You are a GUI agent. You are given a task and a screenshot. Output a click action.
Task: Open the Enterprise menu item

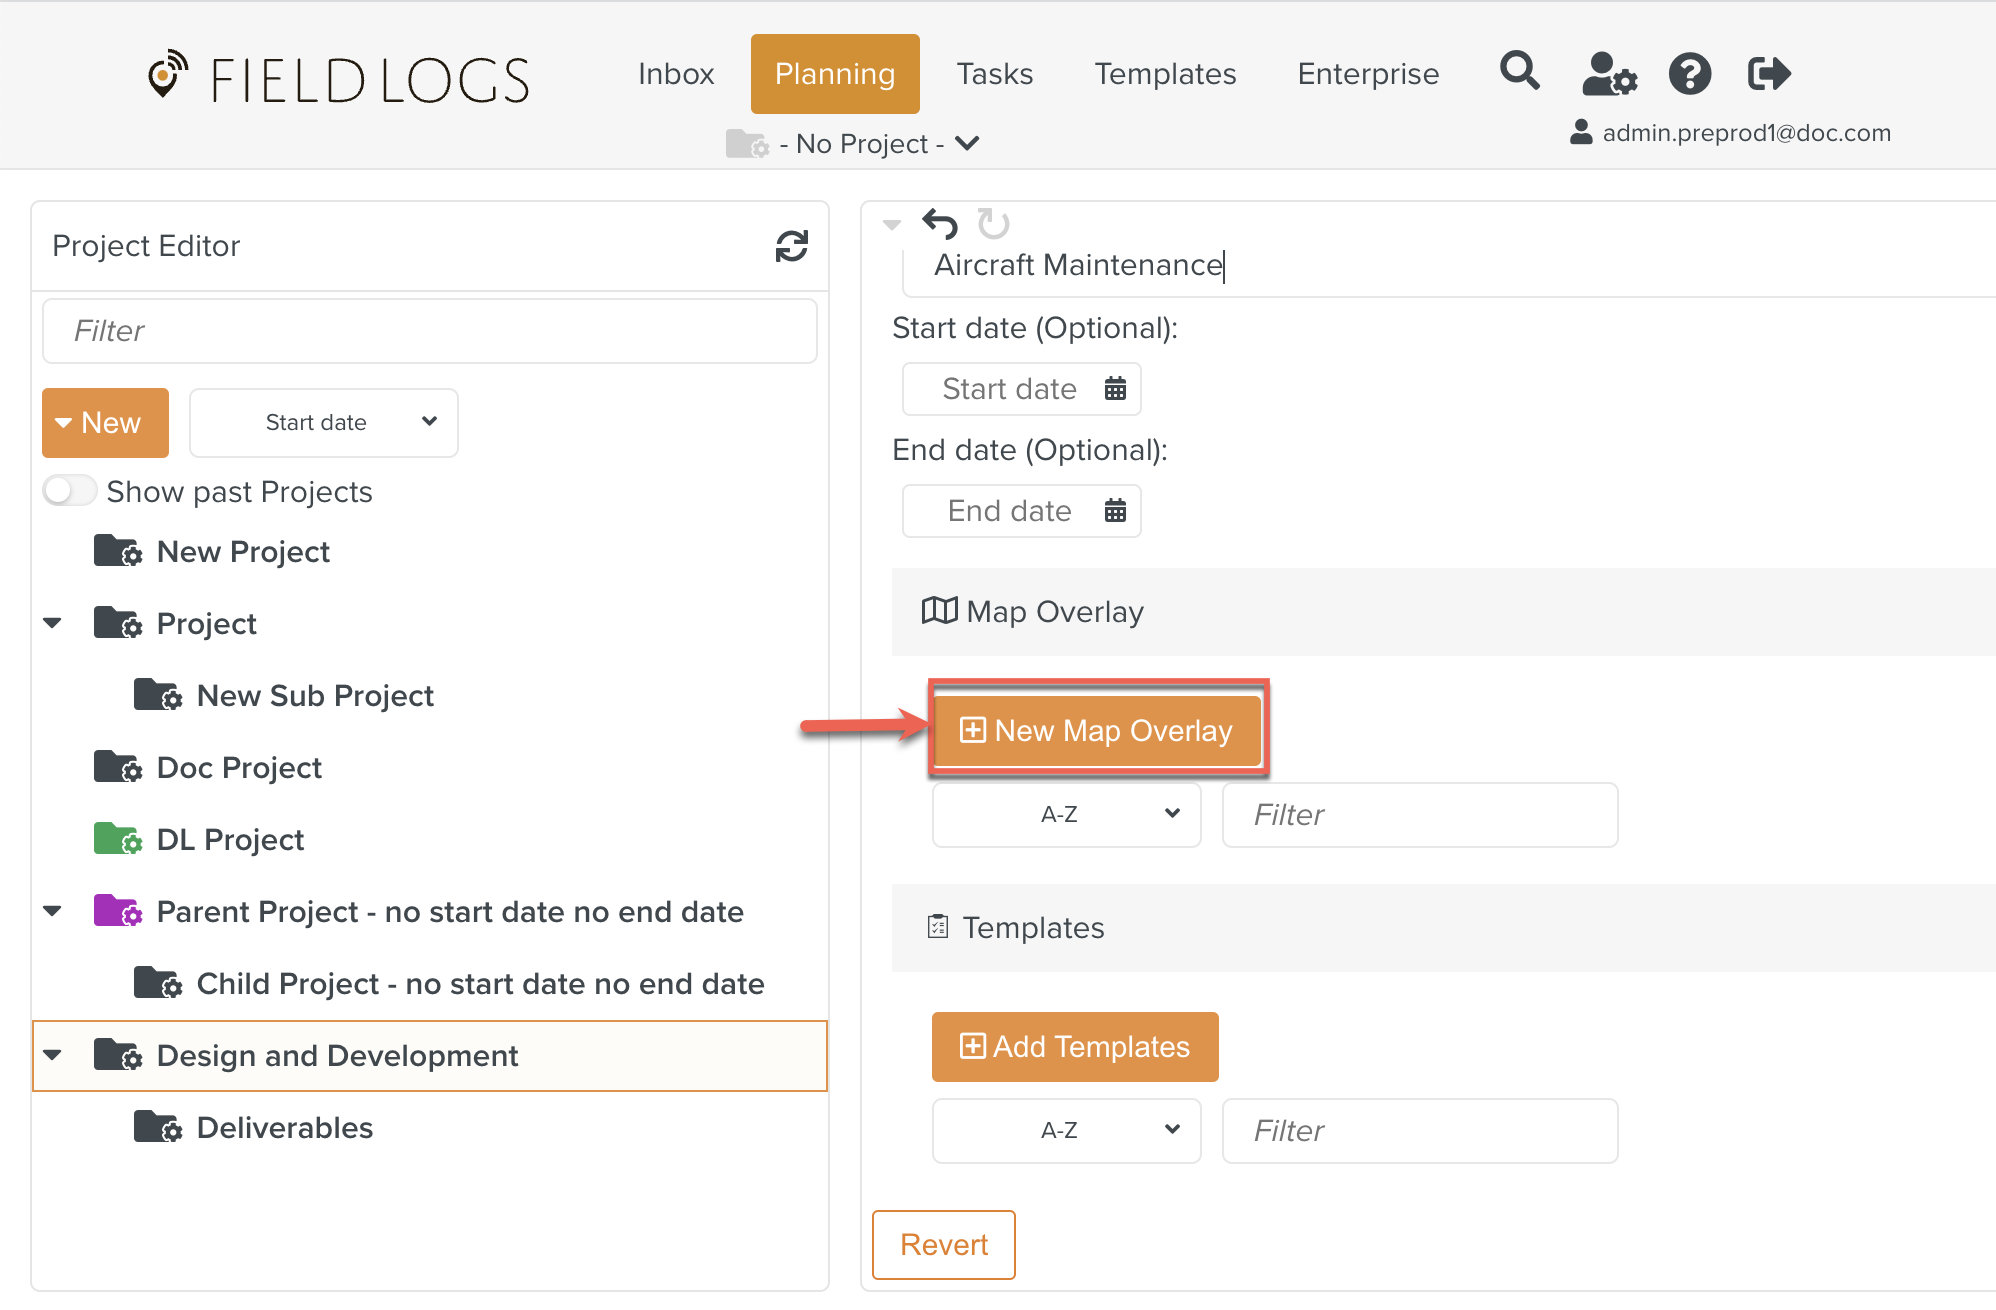click(1368, 74)
